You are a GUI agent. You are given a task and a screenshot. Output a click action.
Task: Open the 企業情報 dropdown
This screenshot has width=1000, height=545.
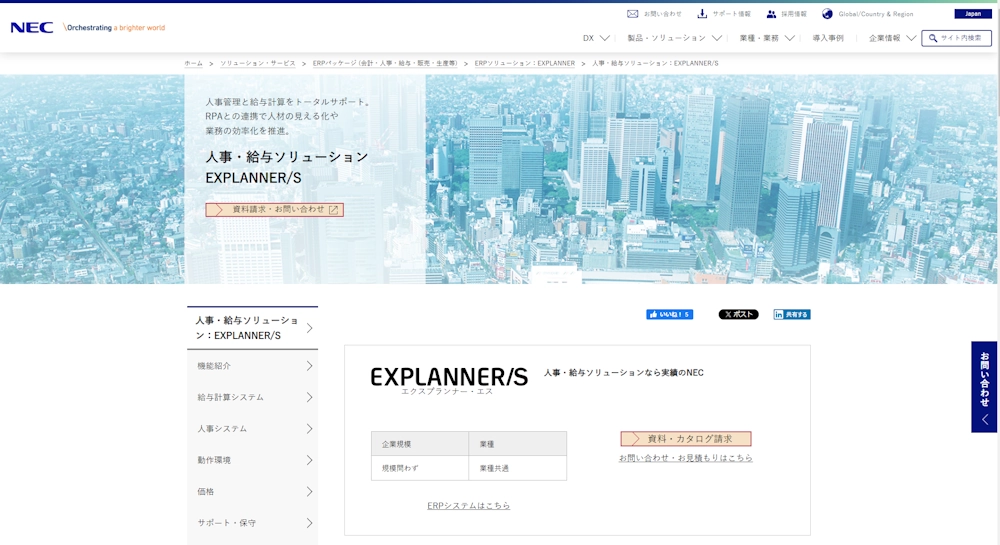[x=892, y=38]
